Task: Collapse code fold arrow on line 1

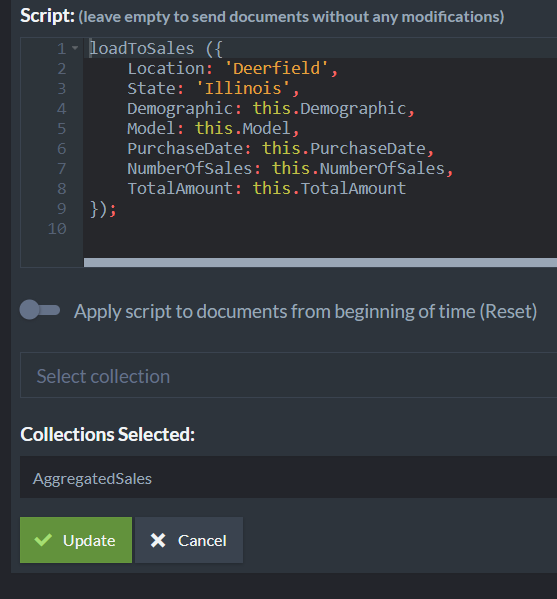Action: 75,48
